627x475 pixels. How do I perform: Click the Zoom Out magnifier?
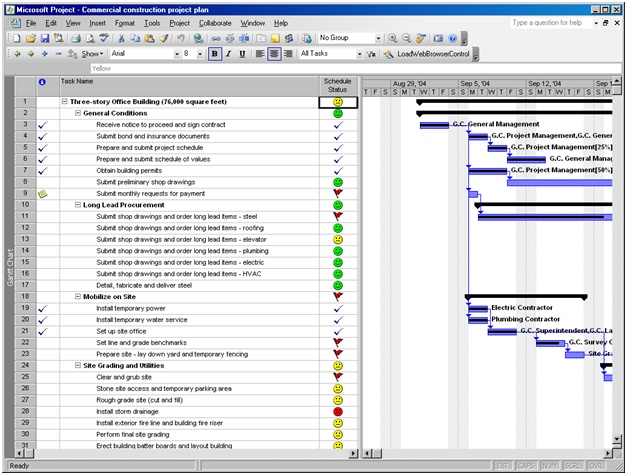407,38
